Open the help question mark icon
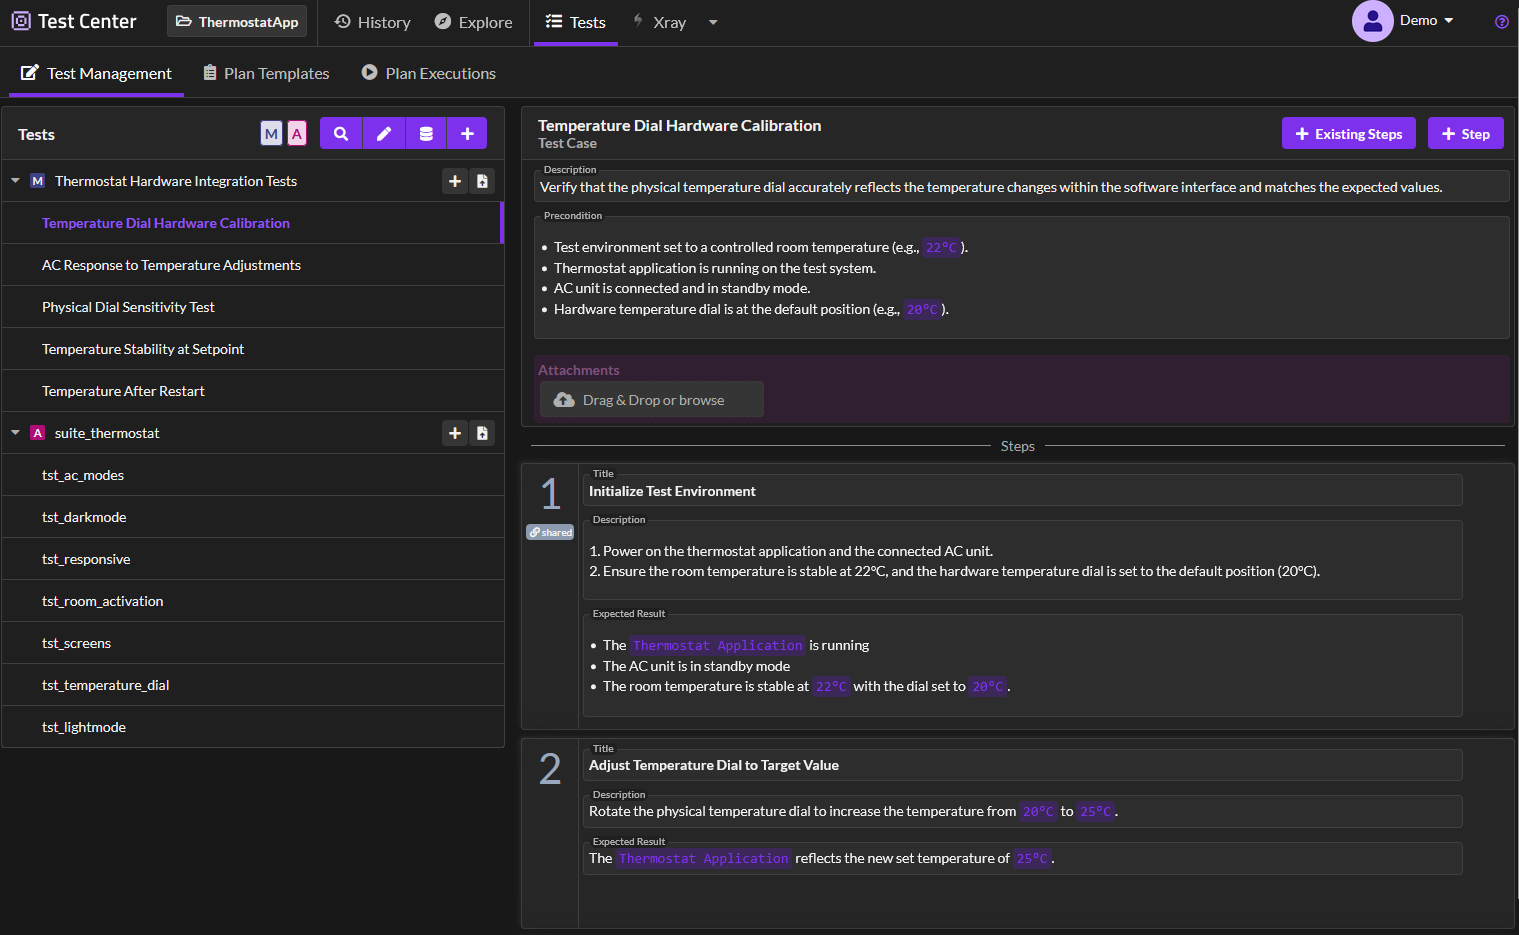Viewport: 1519px width, 935px height. (x=1501, y=22)
